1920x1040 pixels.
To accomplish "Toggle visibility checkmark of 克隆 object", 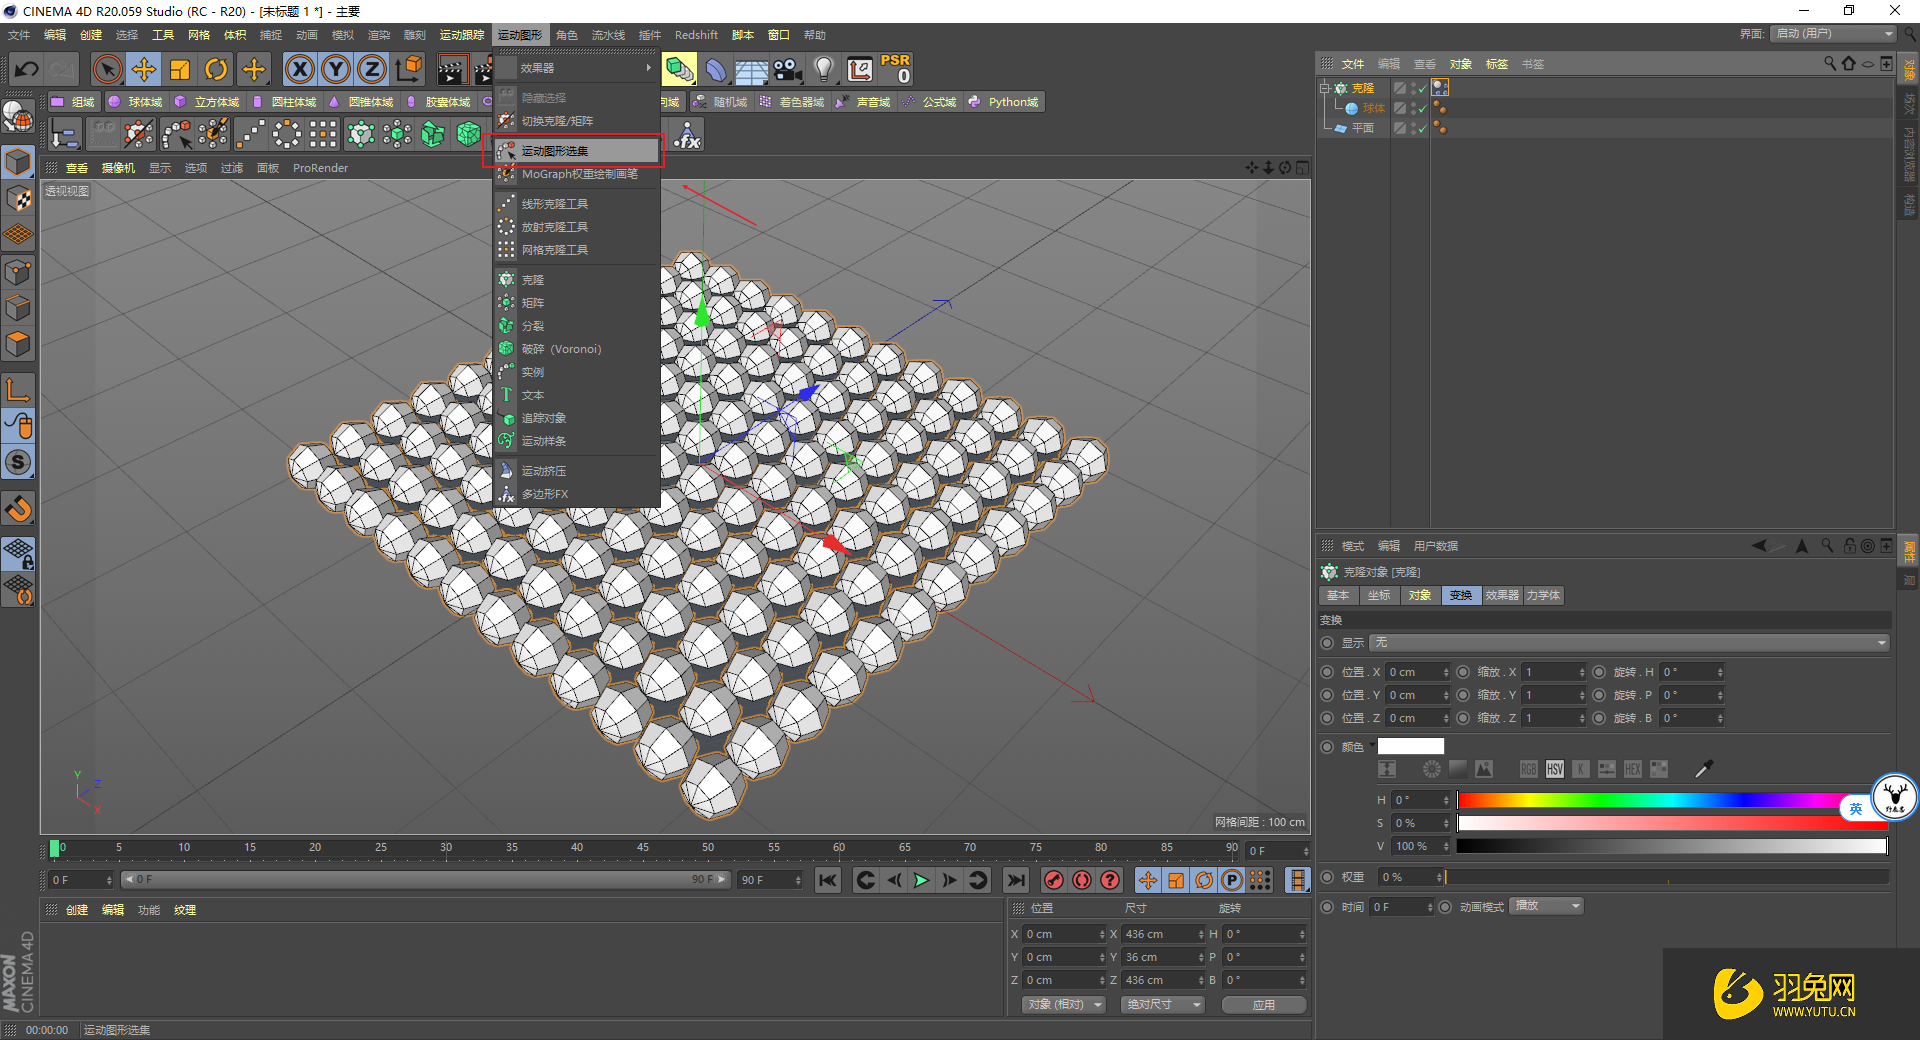I will point(1422,88).
